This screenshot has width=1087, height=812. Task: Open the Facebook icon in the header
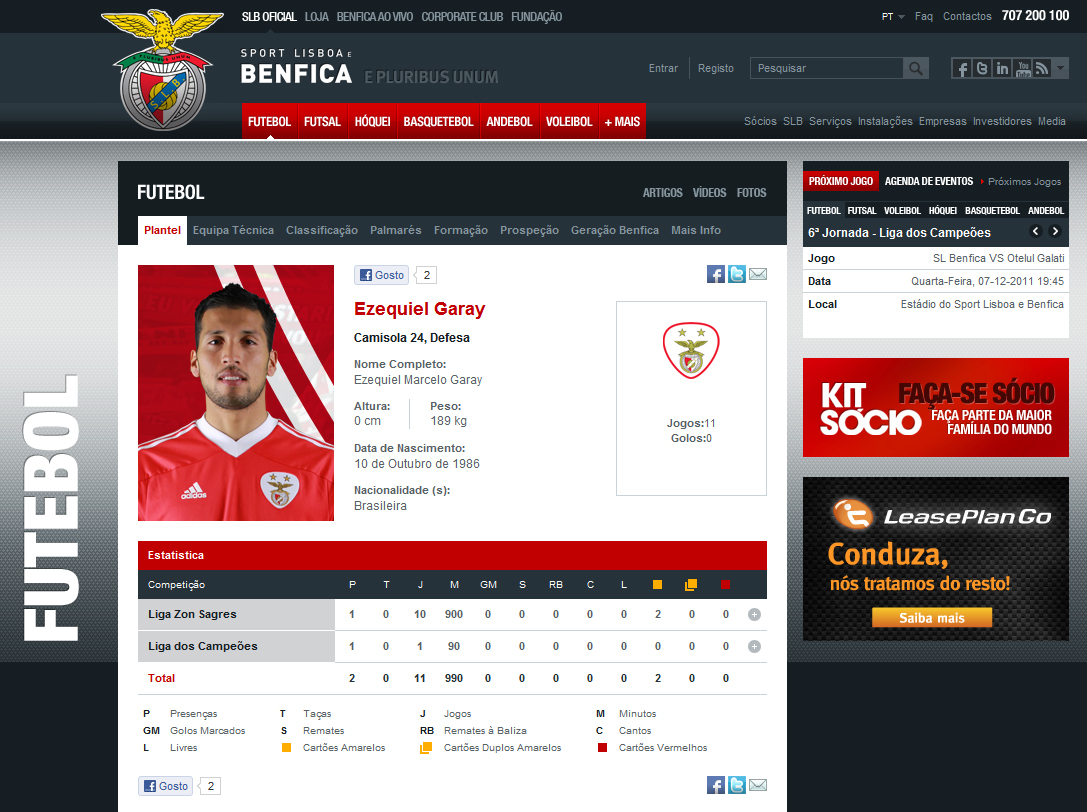pyautogui.click(x=962, y=68)
